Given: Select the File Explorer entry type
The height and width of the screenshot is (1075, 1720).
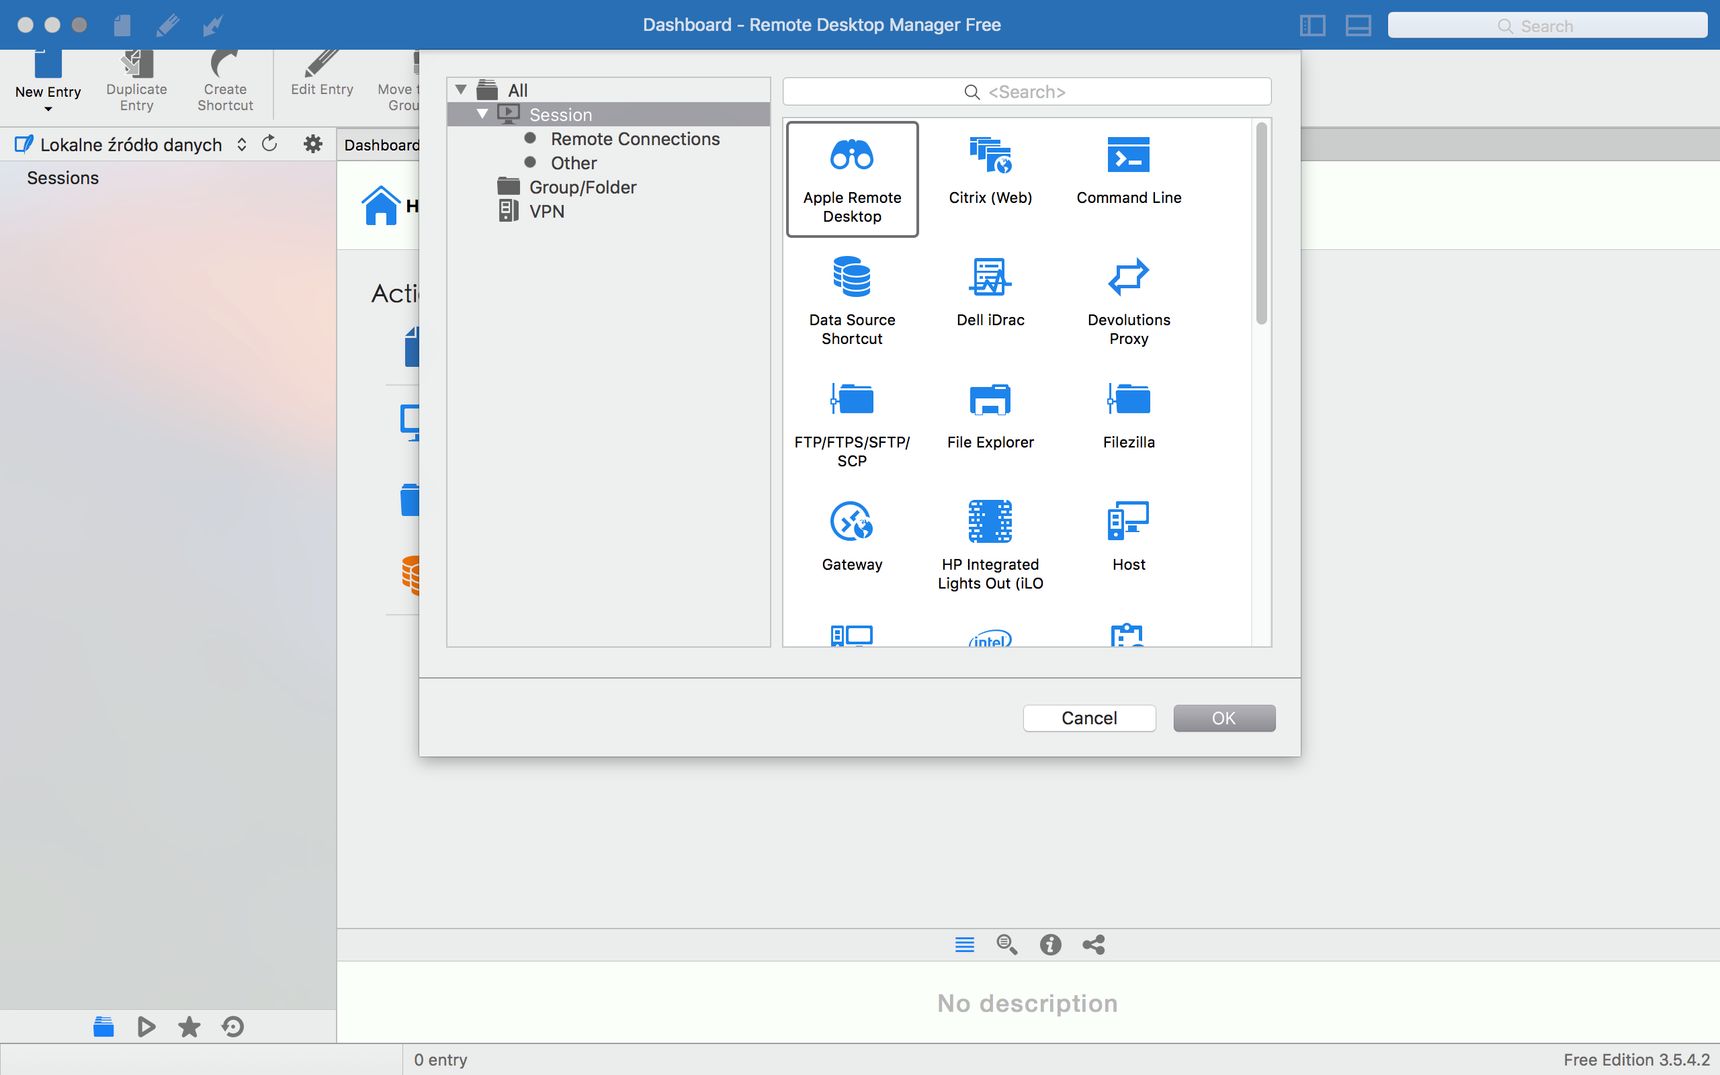Looking at the screenshot, I should click(x=990, y=415).
